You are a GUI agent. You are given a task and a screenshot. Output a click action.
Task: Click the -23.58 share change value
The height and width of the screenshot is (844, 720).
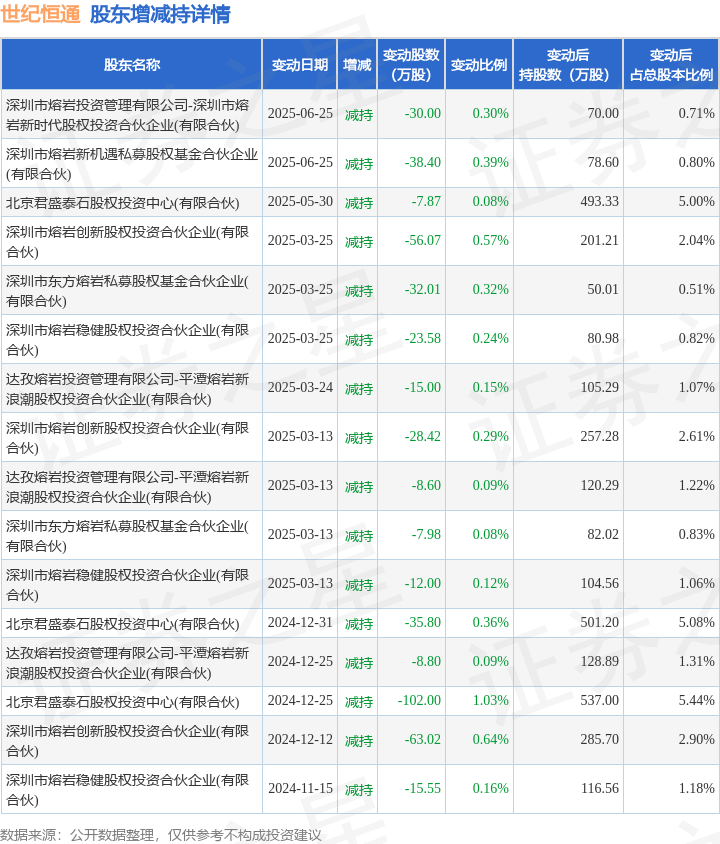422,339
